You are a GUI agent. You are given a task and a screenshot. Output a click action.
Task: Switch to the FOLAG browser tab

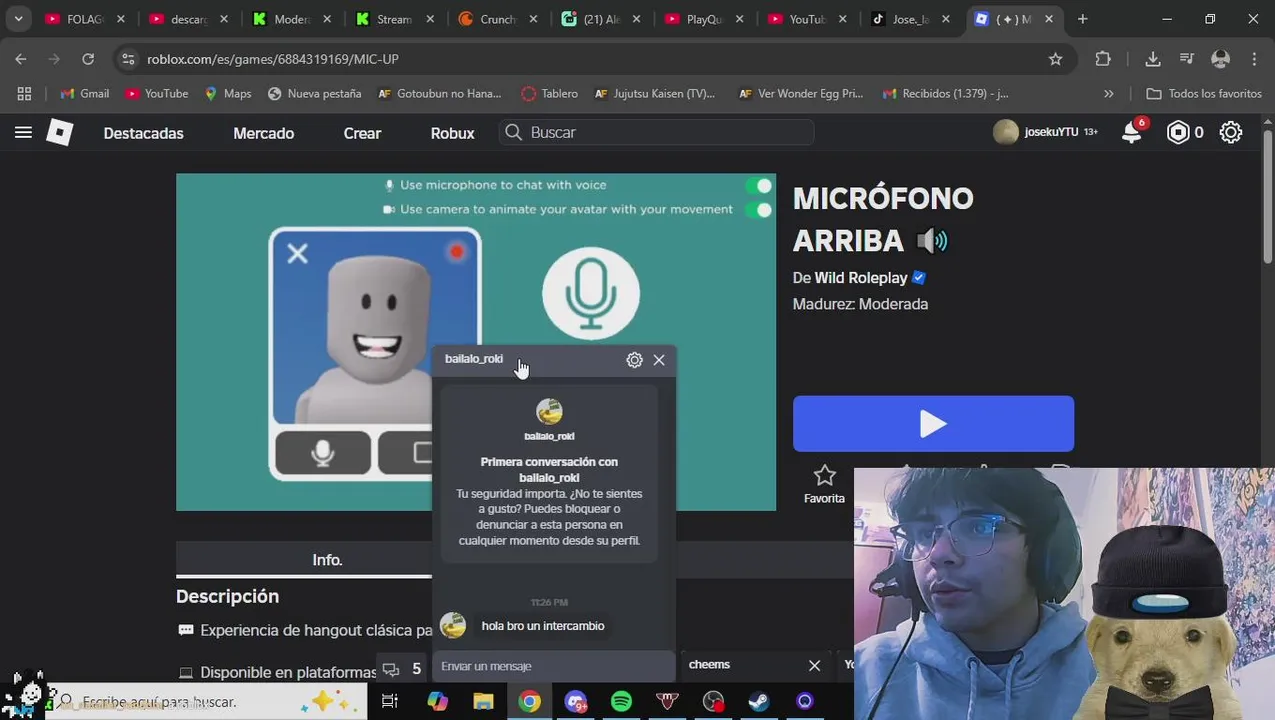pyautogui.click(x=85, y=19)
